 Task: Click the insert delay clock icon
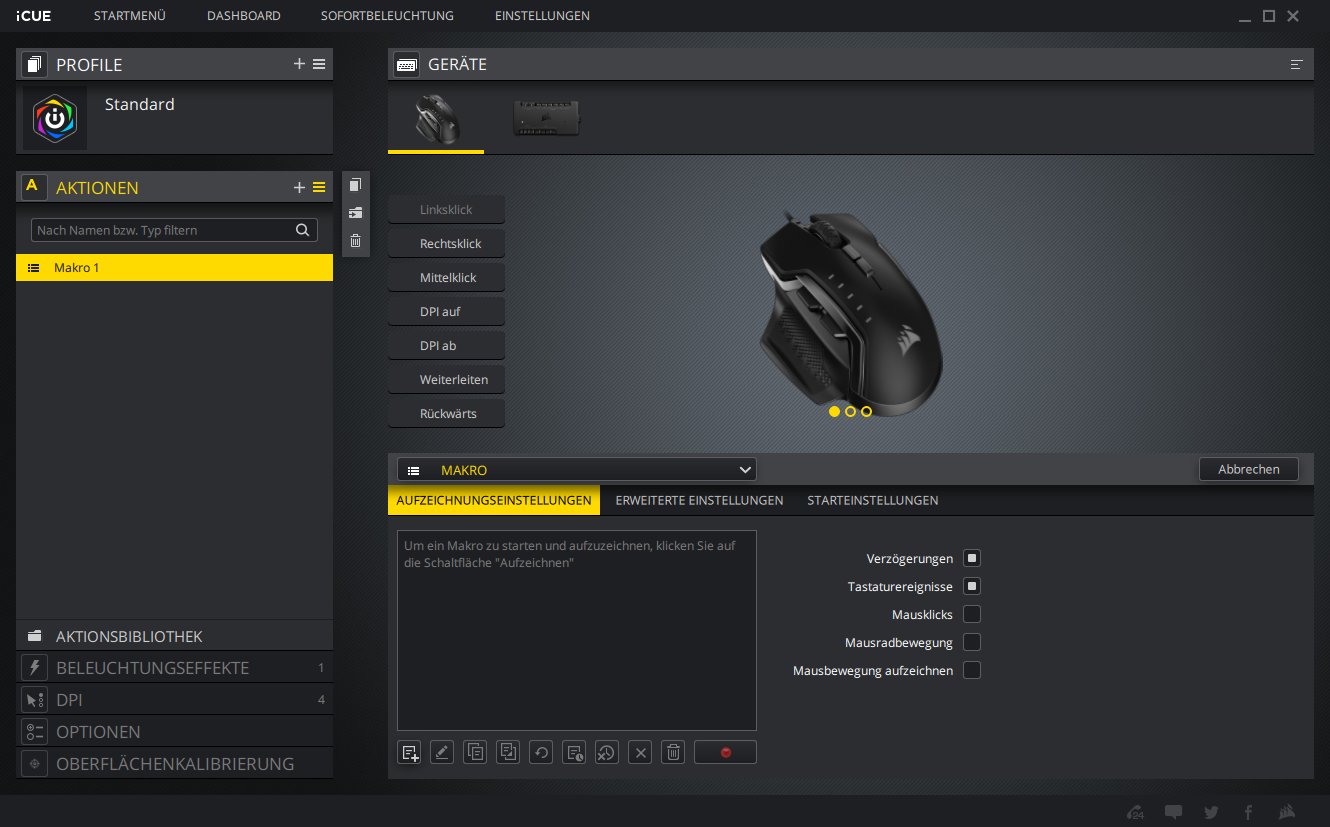point(574,752)
